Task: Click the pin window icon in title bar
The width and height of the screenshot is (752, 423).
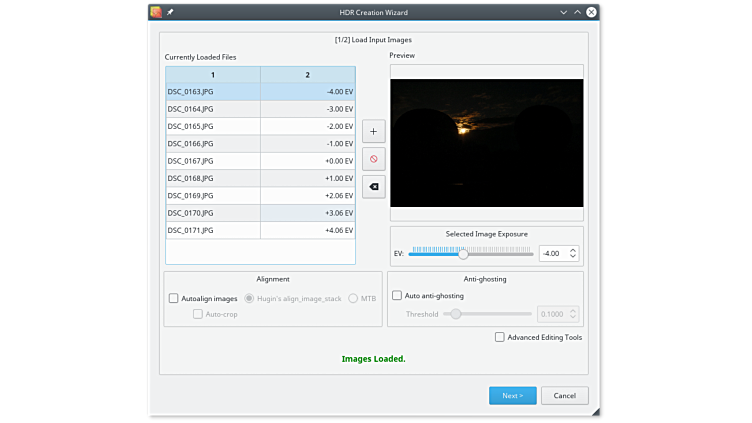Action: pyautogui.click(x=170, y=12)
